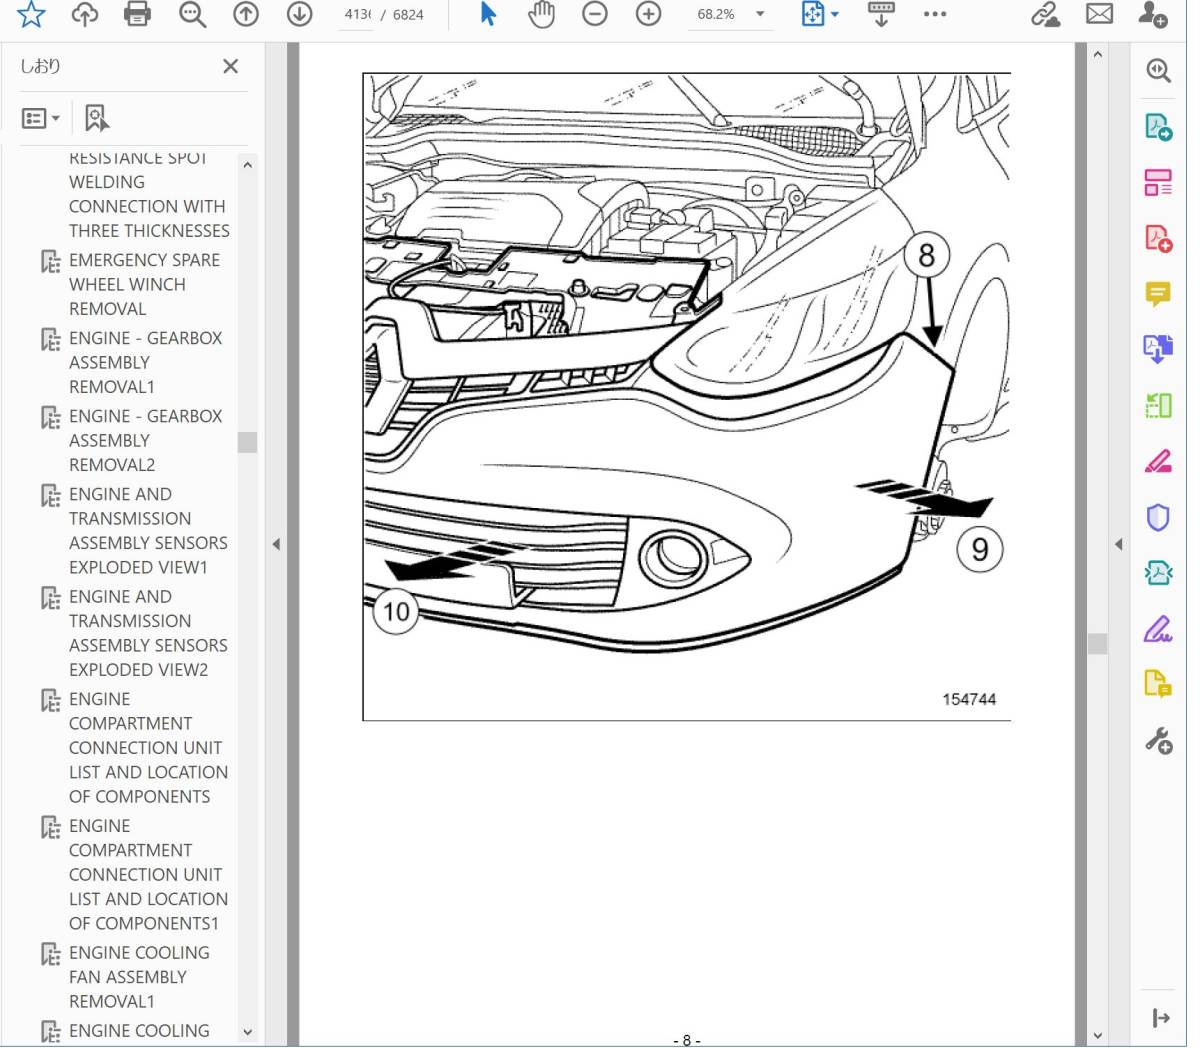Click the bookmarks panel scroll down arrow
Viewport: 1200px width, 1048px height.
tap(247, 1032)
